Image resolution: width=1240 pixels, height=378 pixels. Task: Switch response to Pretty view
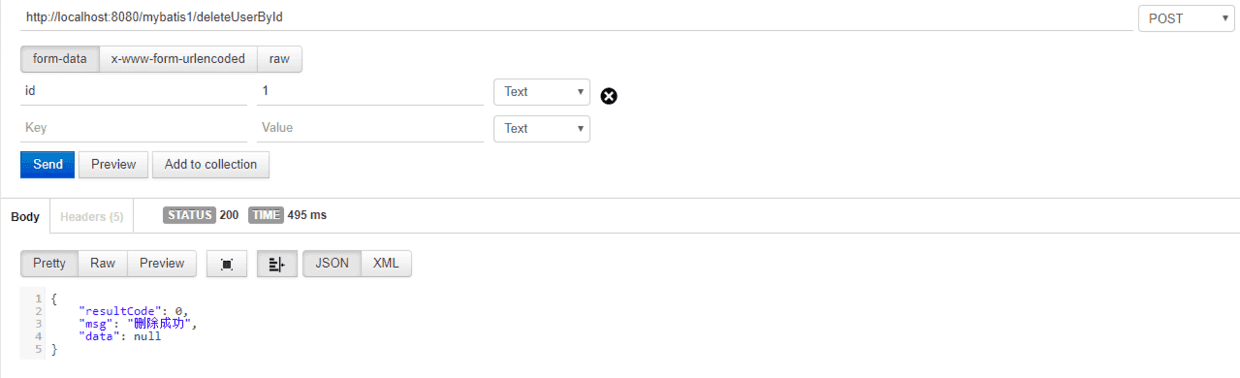(x=49, y=263)
